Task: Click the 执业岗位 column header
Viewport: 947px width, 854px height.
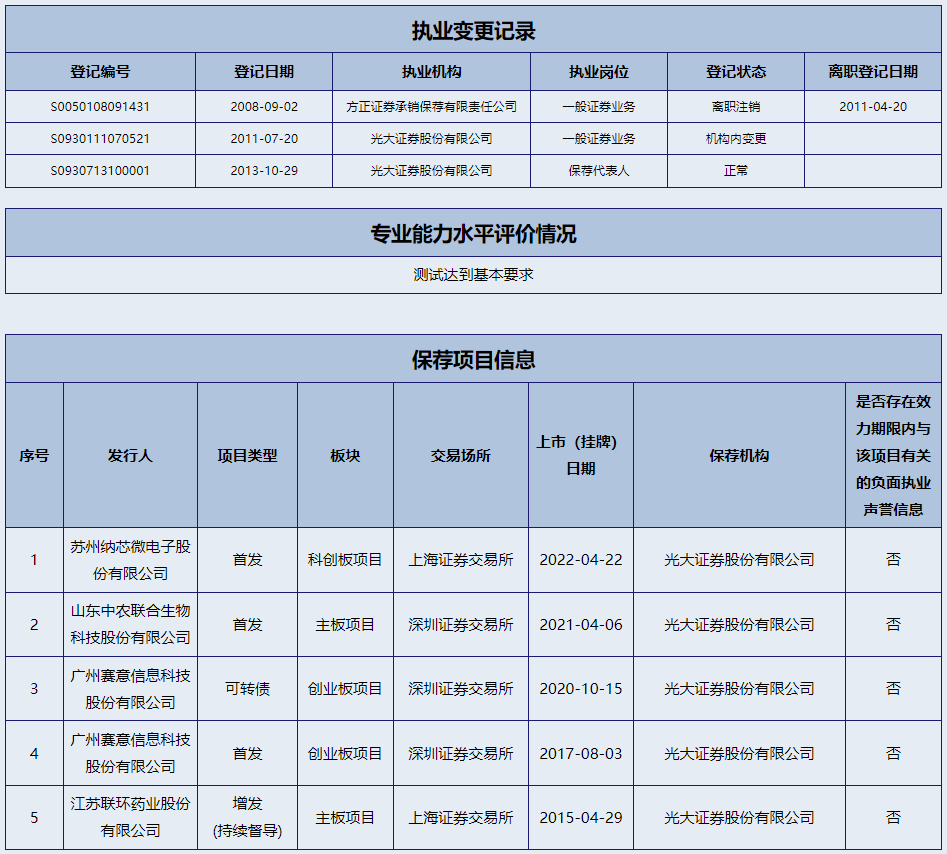Action: (x=599, y=72)
